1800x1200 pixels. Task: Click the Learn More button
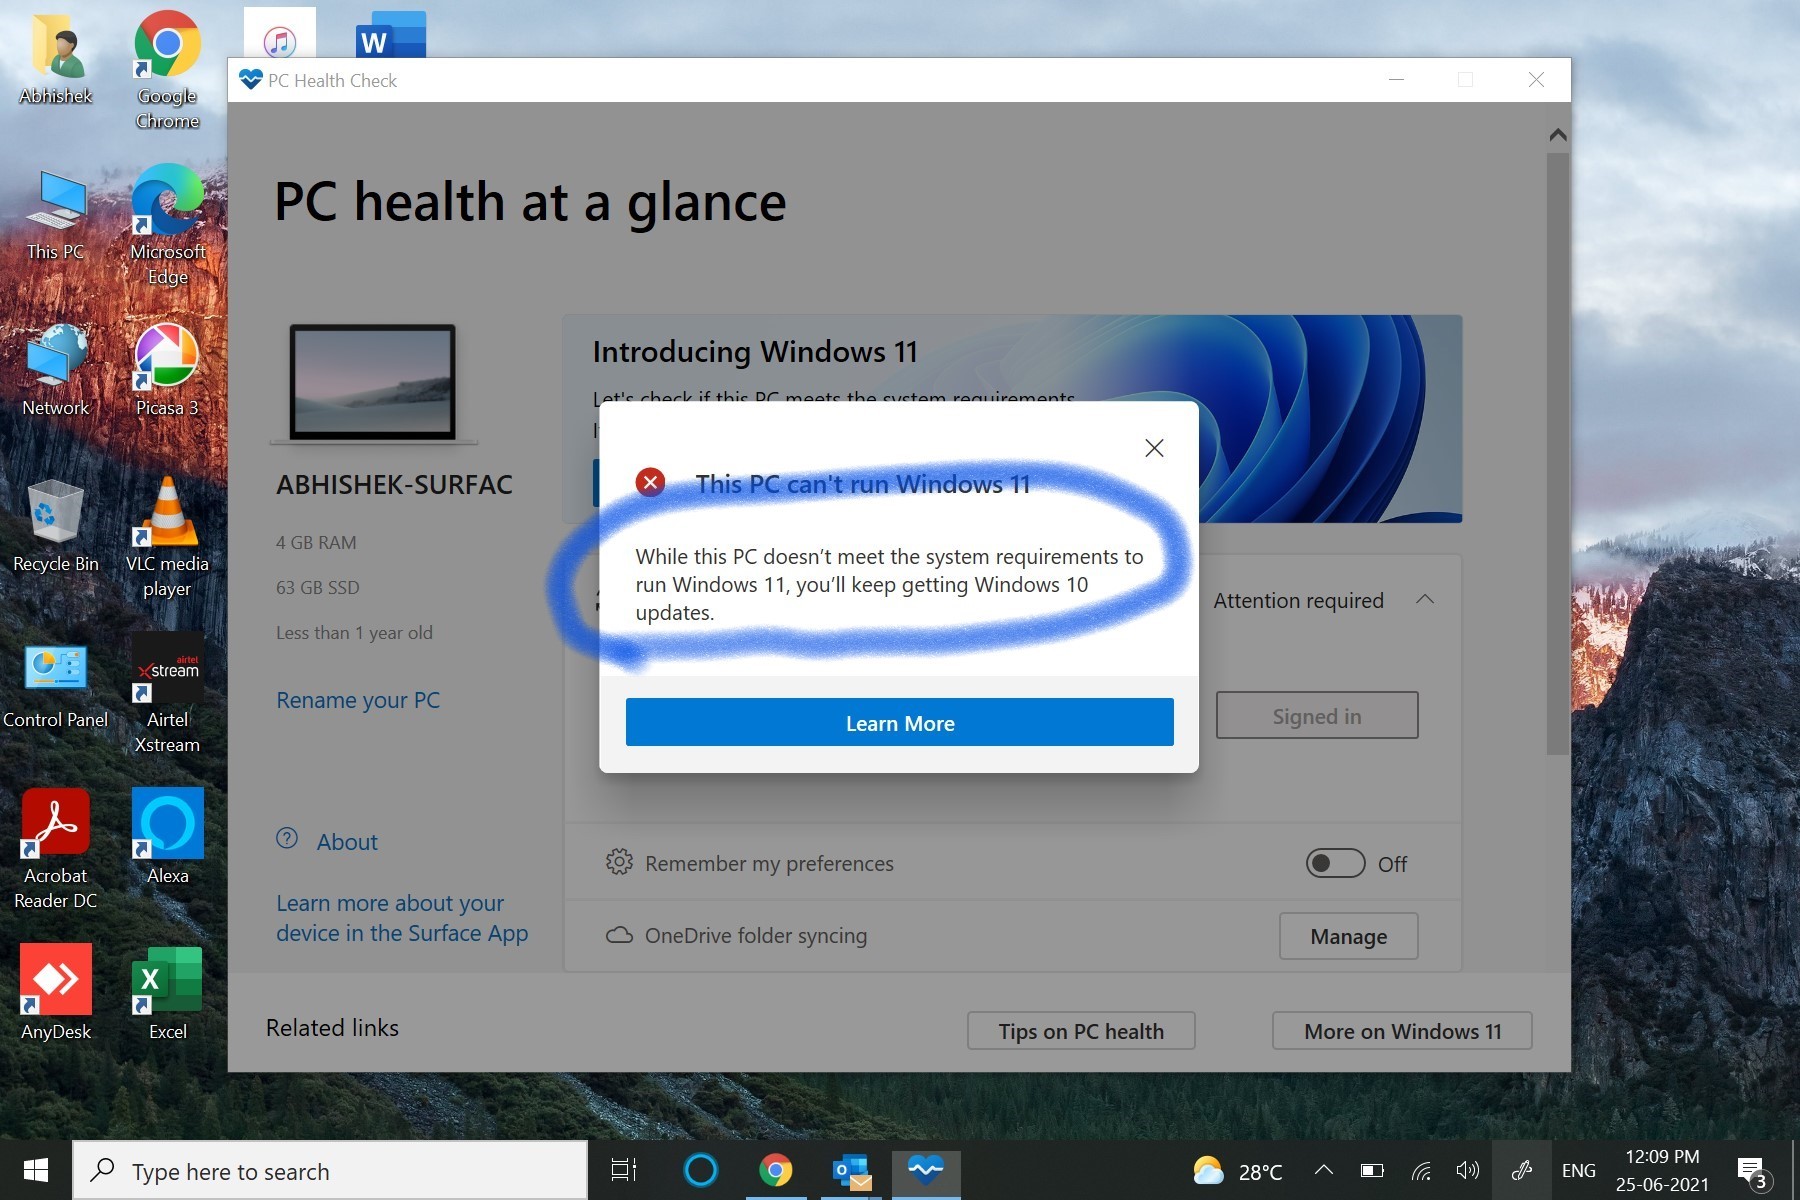(899, 722)
